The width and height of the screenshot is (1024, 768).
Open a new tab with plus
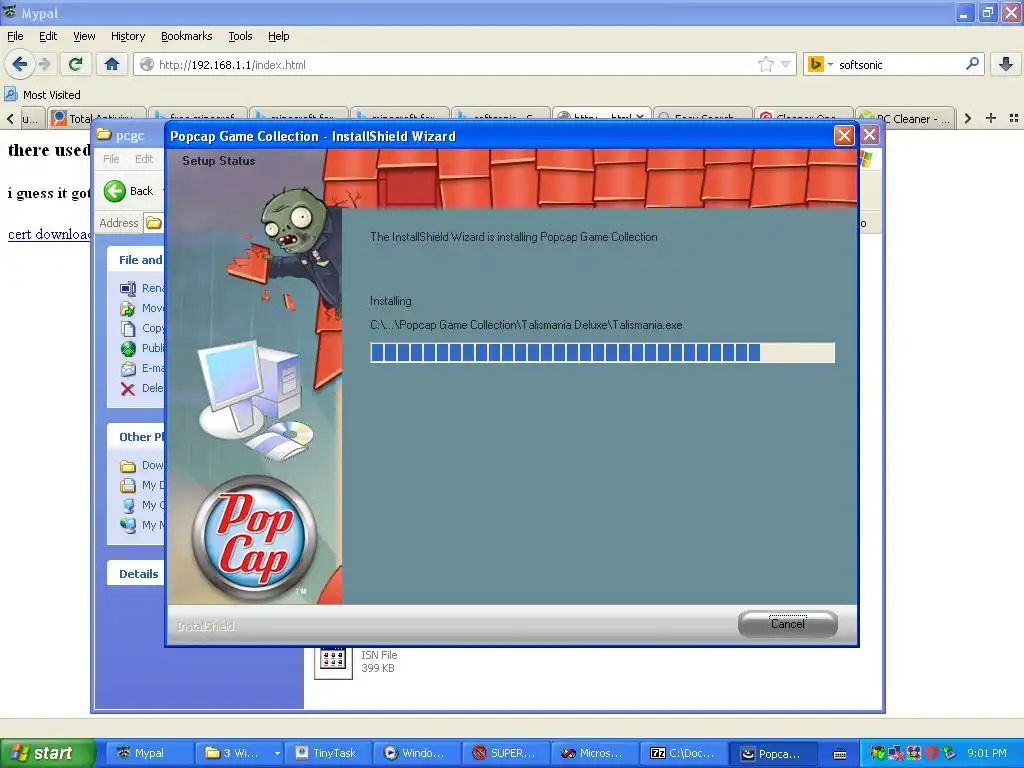tap(991, 118)
